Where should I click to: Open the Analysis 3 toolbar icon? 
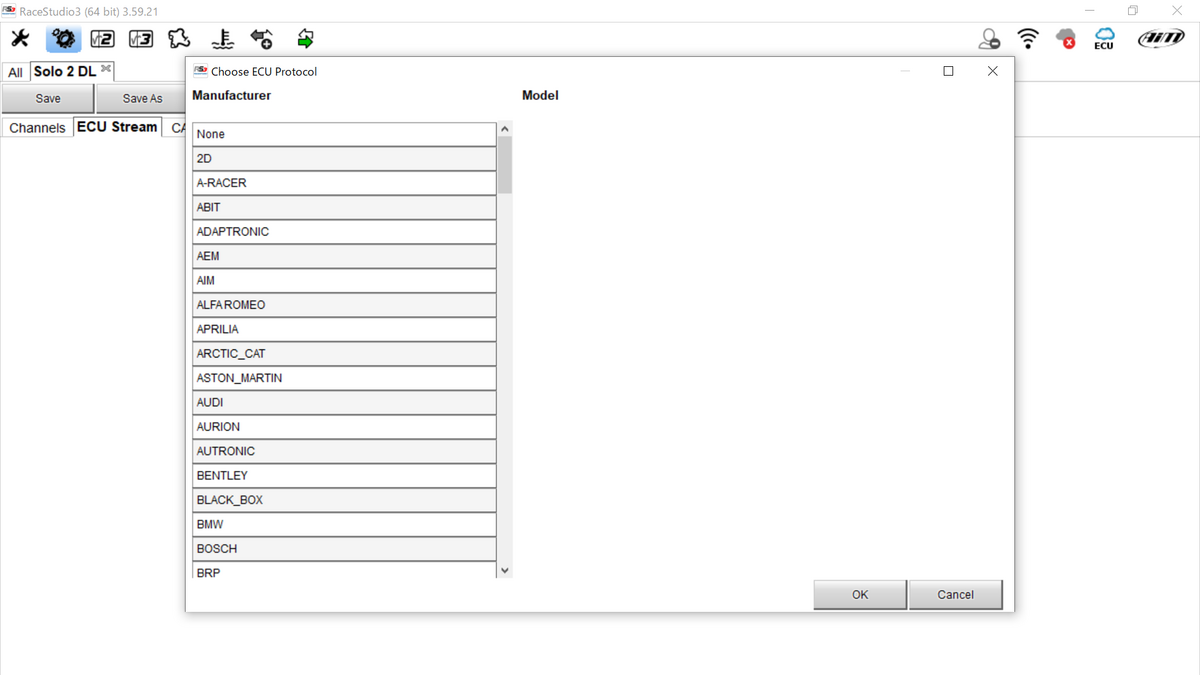click(141, 39)
